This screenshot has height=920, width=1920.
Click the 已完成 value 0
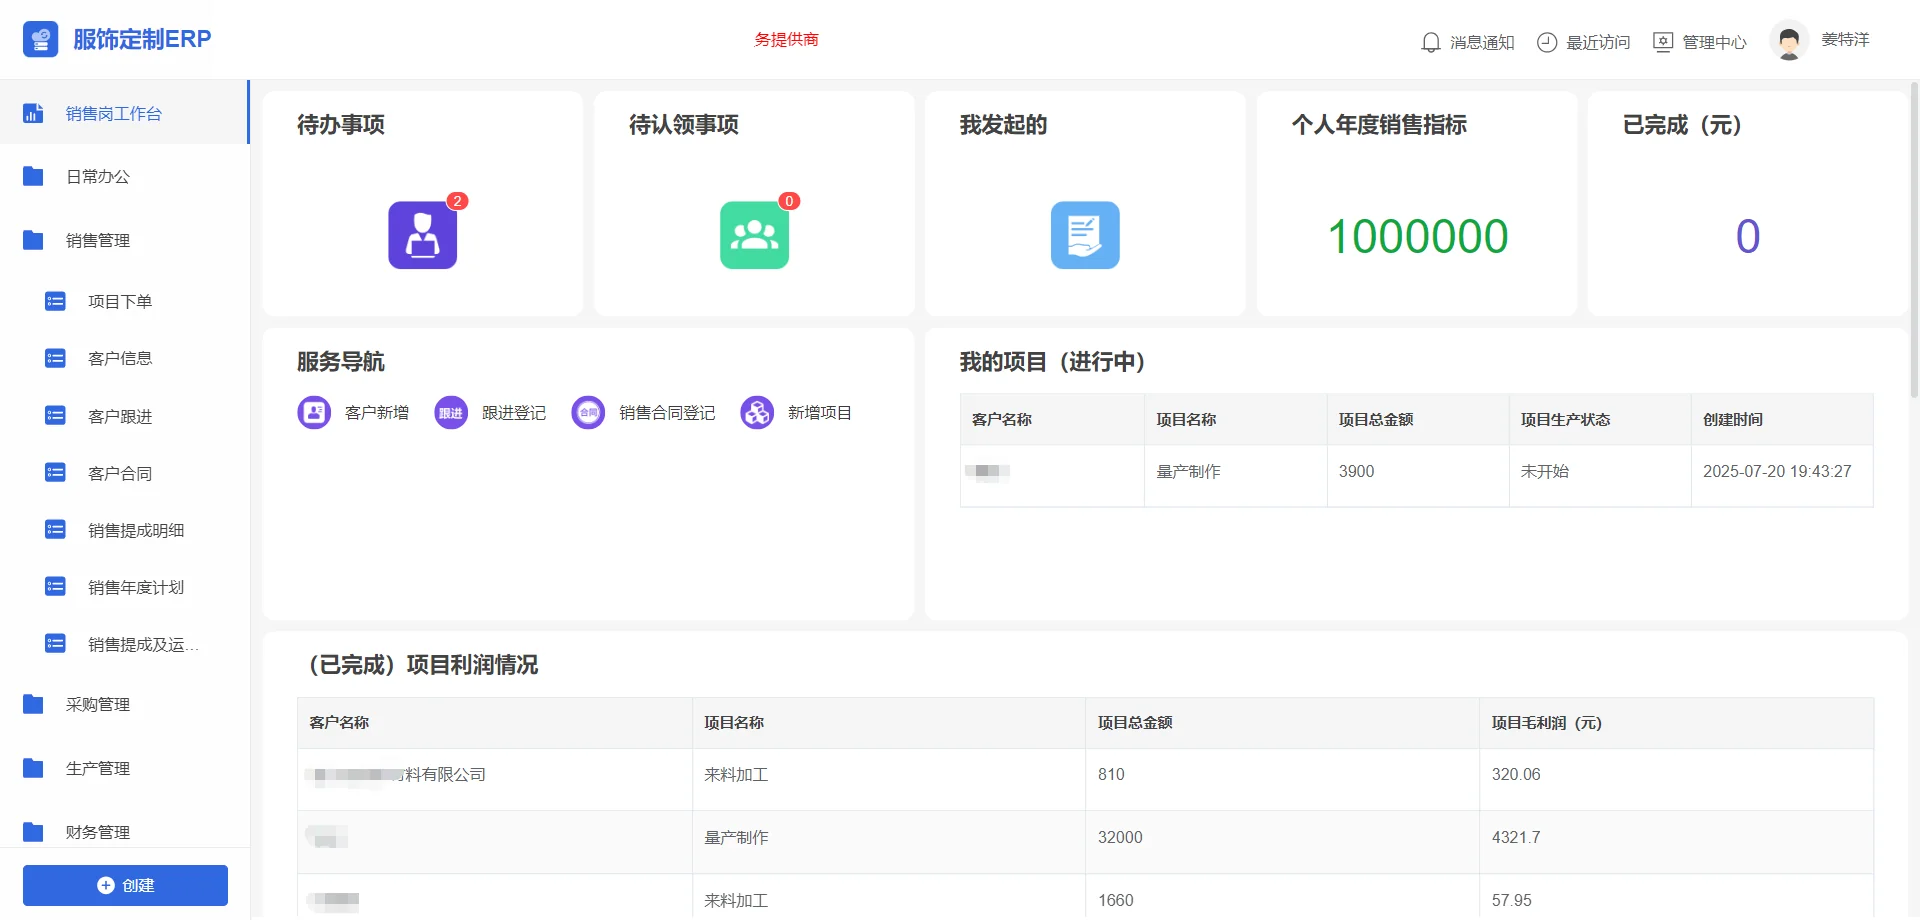[x=1747, y=237]
